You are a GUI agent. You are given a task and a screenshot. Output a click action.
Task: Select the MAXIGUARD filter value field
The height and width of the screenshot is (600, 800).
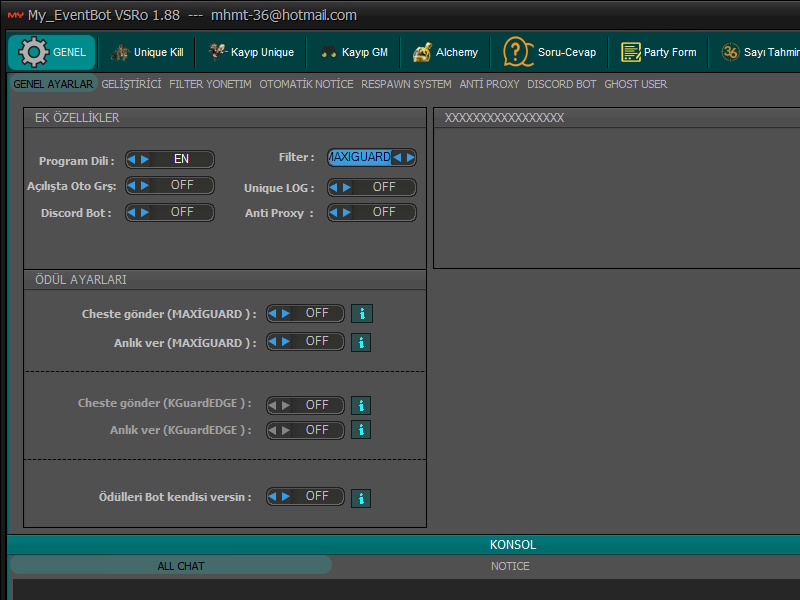tap(360, 157)
